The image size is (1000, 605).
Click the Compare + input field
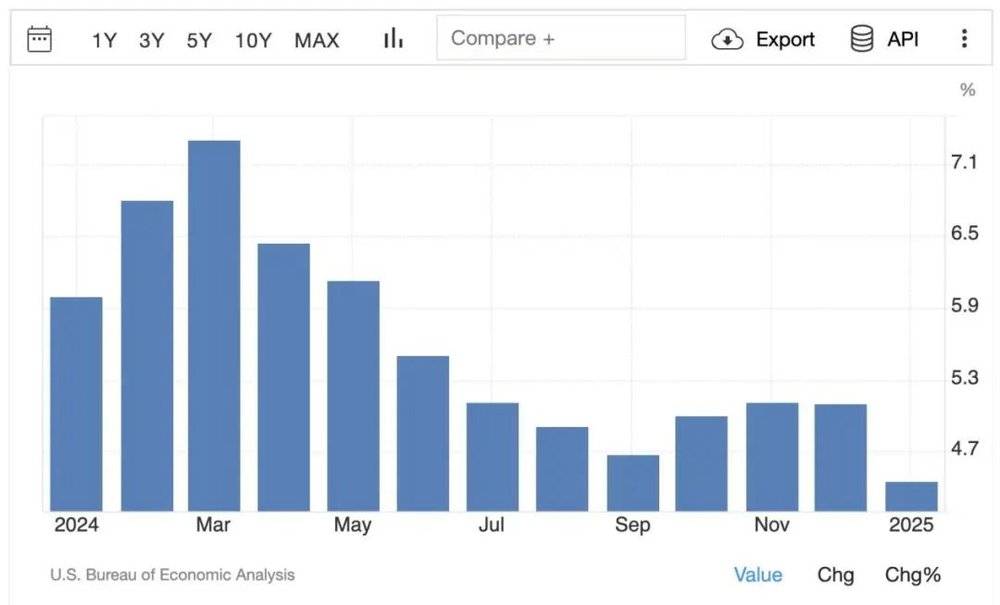tap(561, 38)
